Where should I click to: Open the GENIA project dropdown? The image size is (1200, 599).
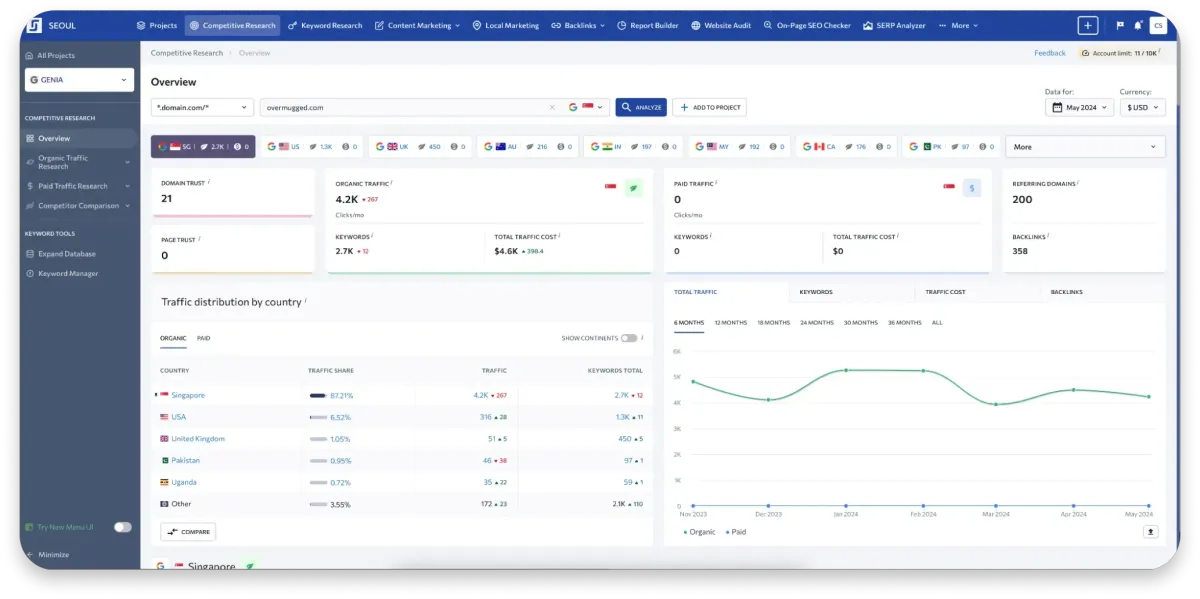[80, 79]
